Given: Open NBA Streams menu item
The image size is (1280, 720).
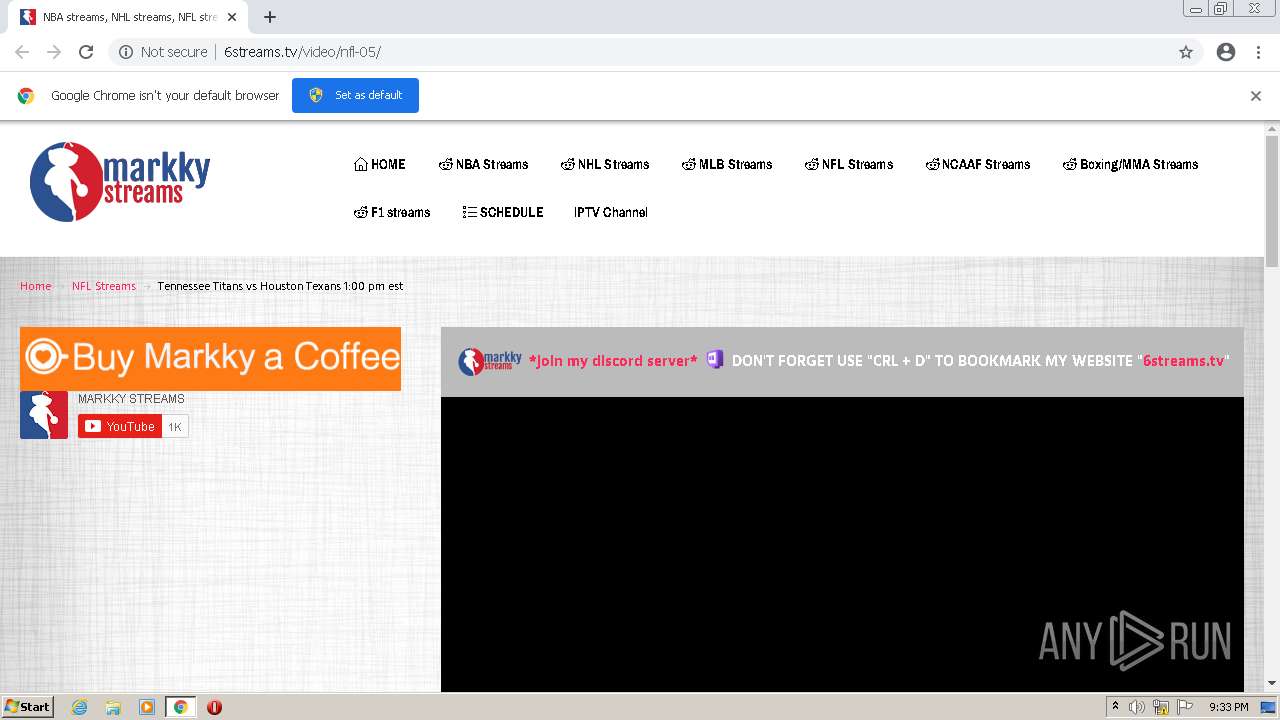Looking at the screenshot, I should click(483, 164).
